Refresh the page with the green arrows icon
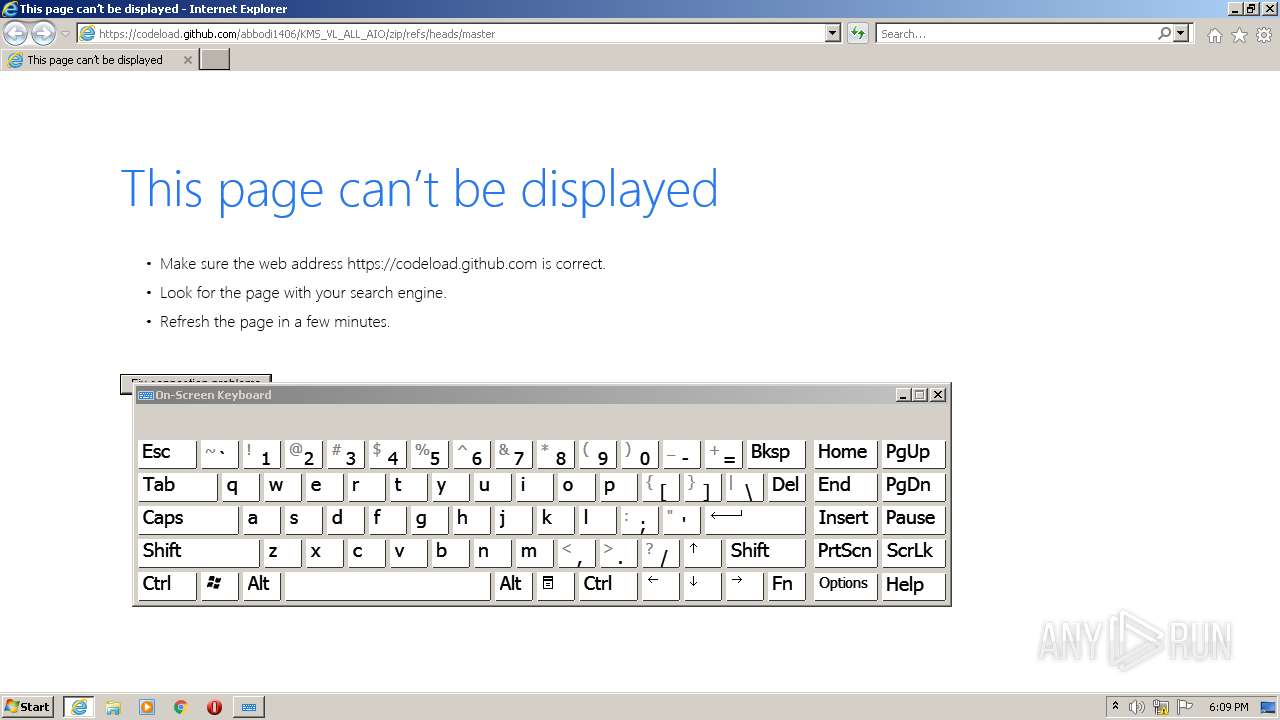This screenshot has height=720, width=1280. (x=857, y=33)
